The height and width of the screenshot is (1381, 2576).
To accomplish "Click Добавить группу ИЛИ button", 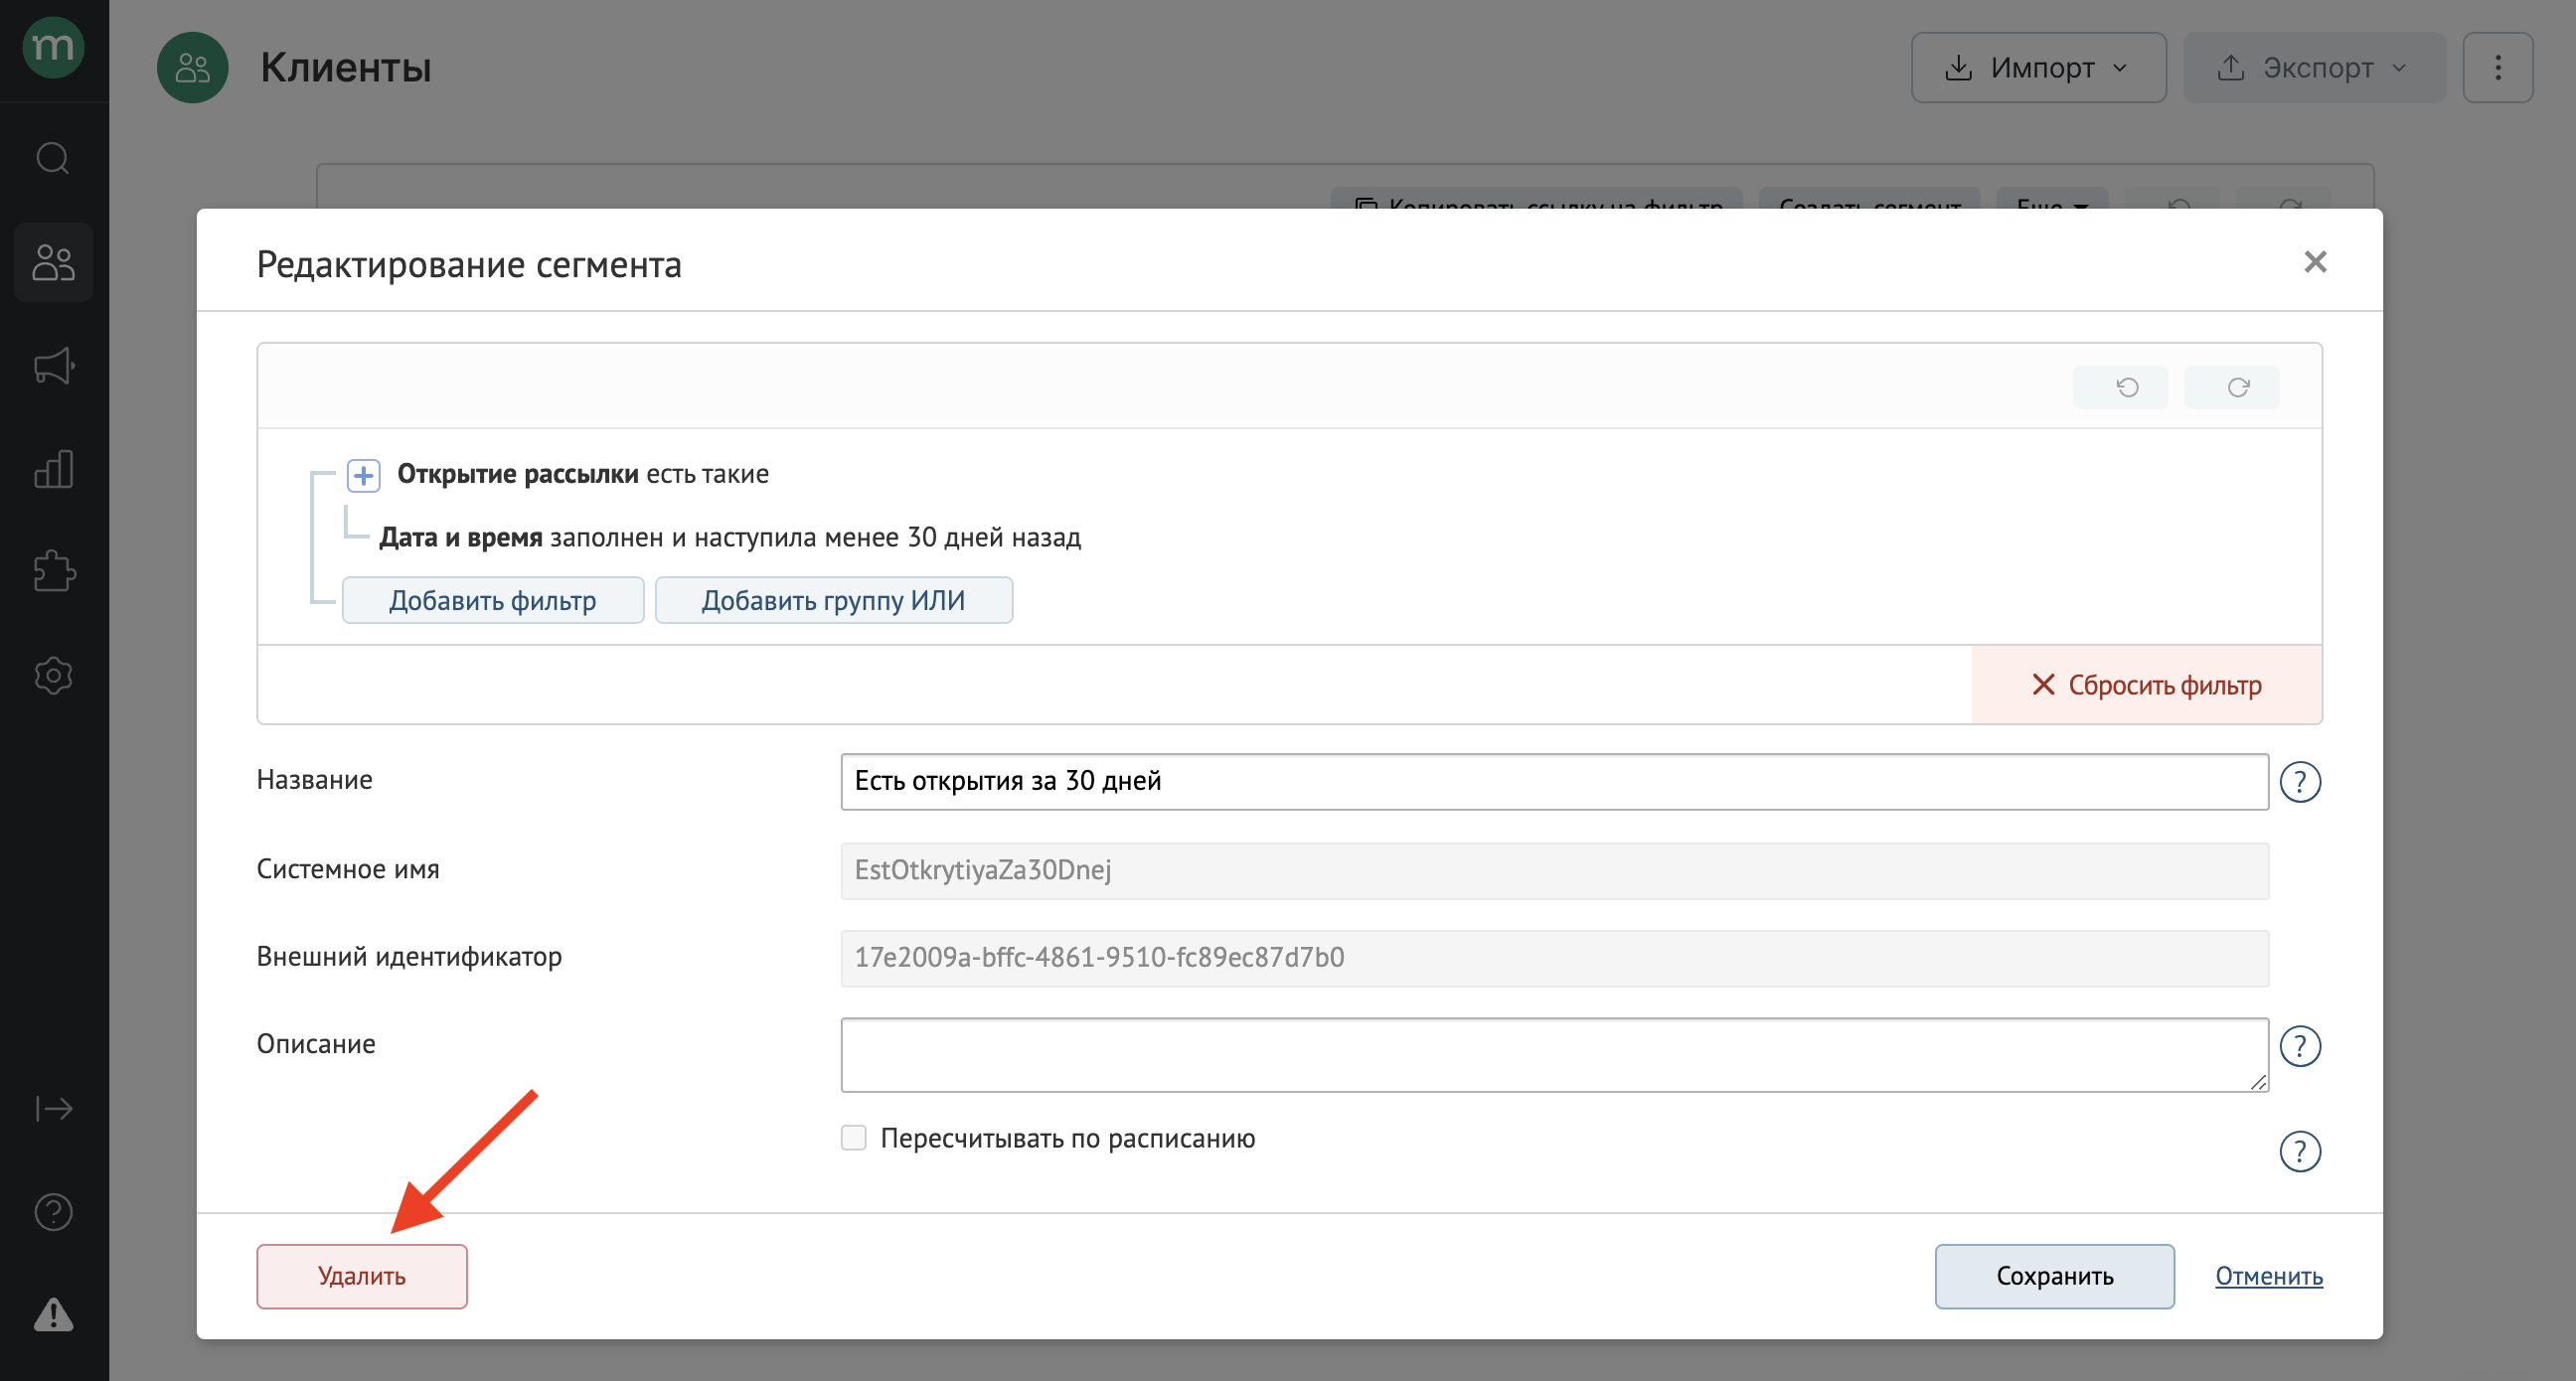I will point(833,600).
